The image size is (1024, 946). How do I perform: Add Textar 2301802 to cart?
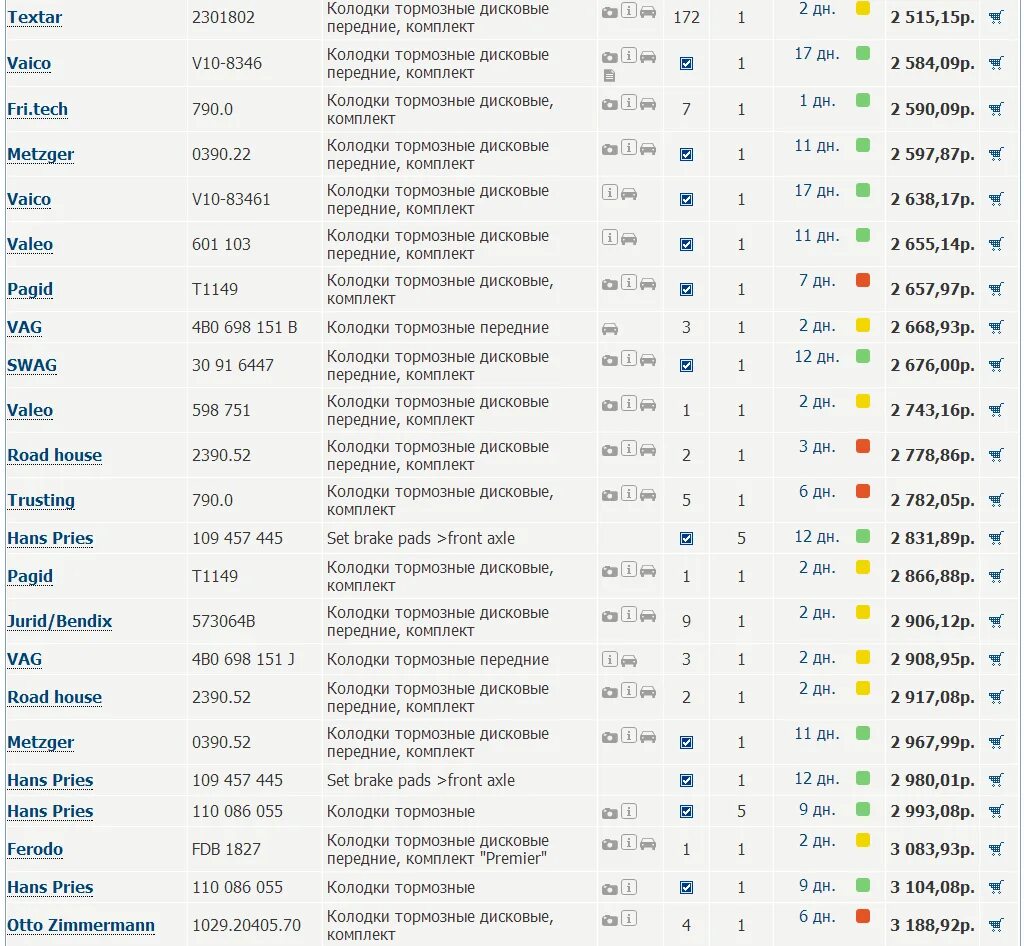[996, 18]
